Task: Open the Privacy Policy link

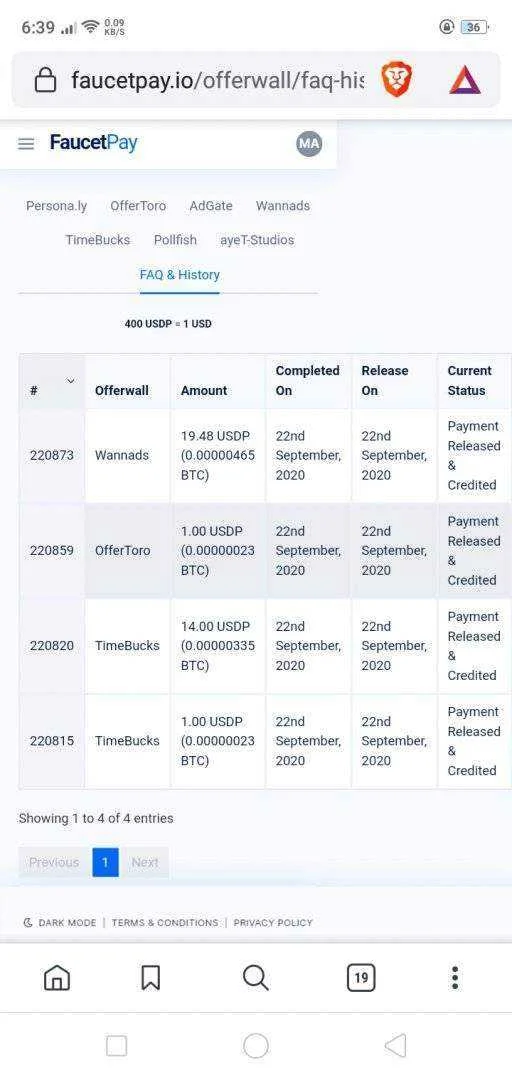Action: tap(273, 922)
